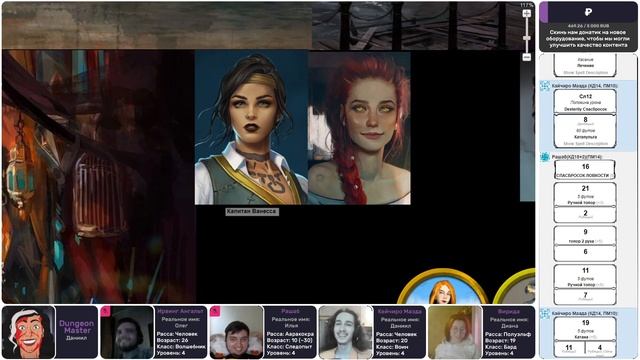Click Рашаб chat avatar icon
The height and width of the screenshot is (360, 640).
click(545, 157)
